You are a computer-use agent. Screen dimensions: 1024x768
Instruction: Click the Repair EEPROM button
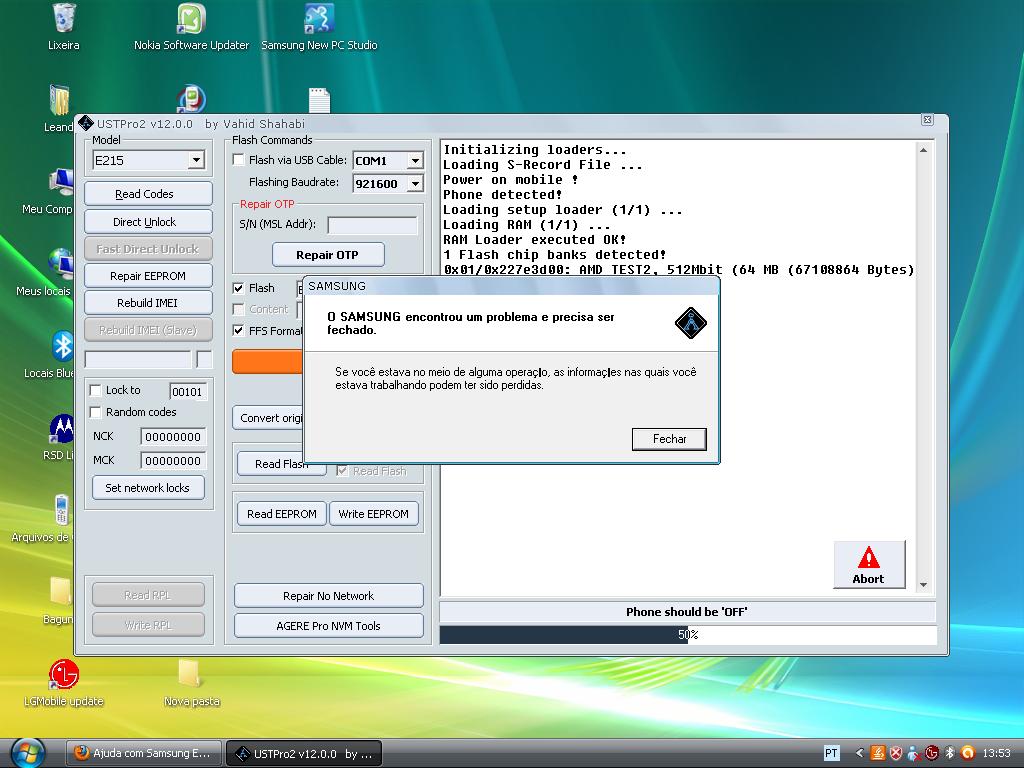(x=148, y=276)
